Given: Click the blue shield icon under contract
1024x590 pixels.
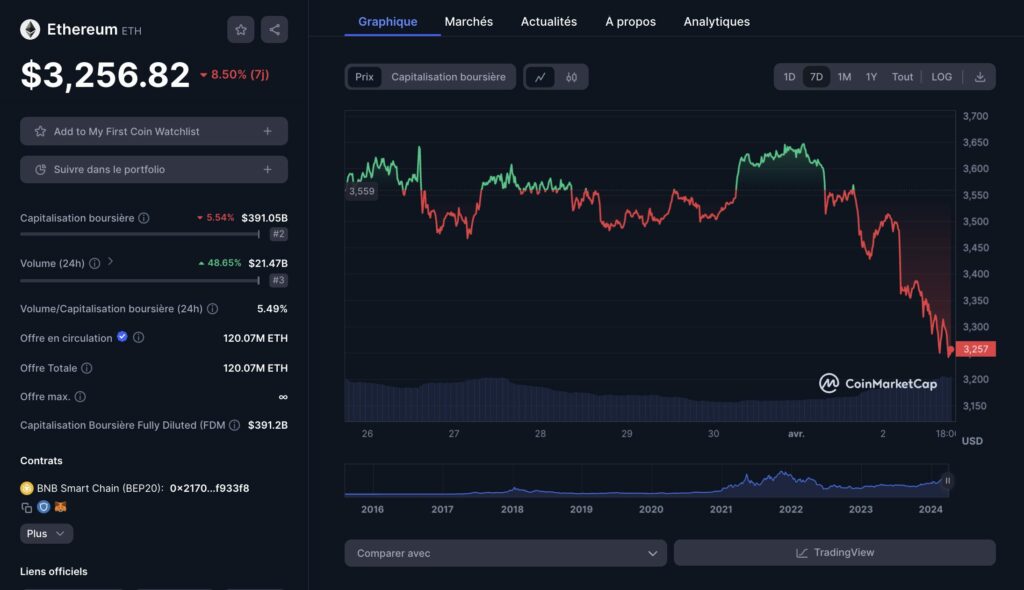Looking at the screenshot, I should point(43,507).
